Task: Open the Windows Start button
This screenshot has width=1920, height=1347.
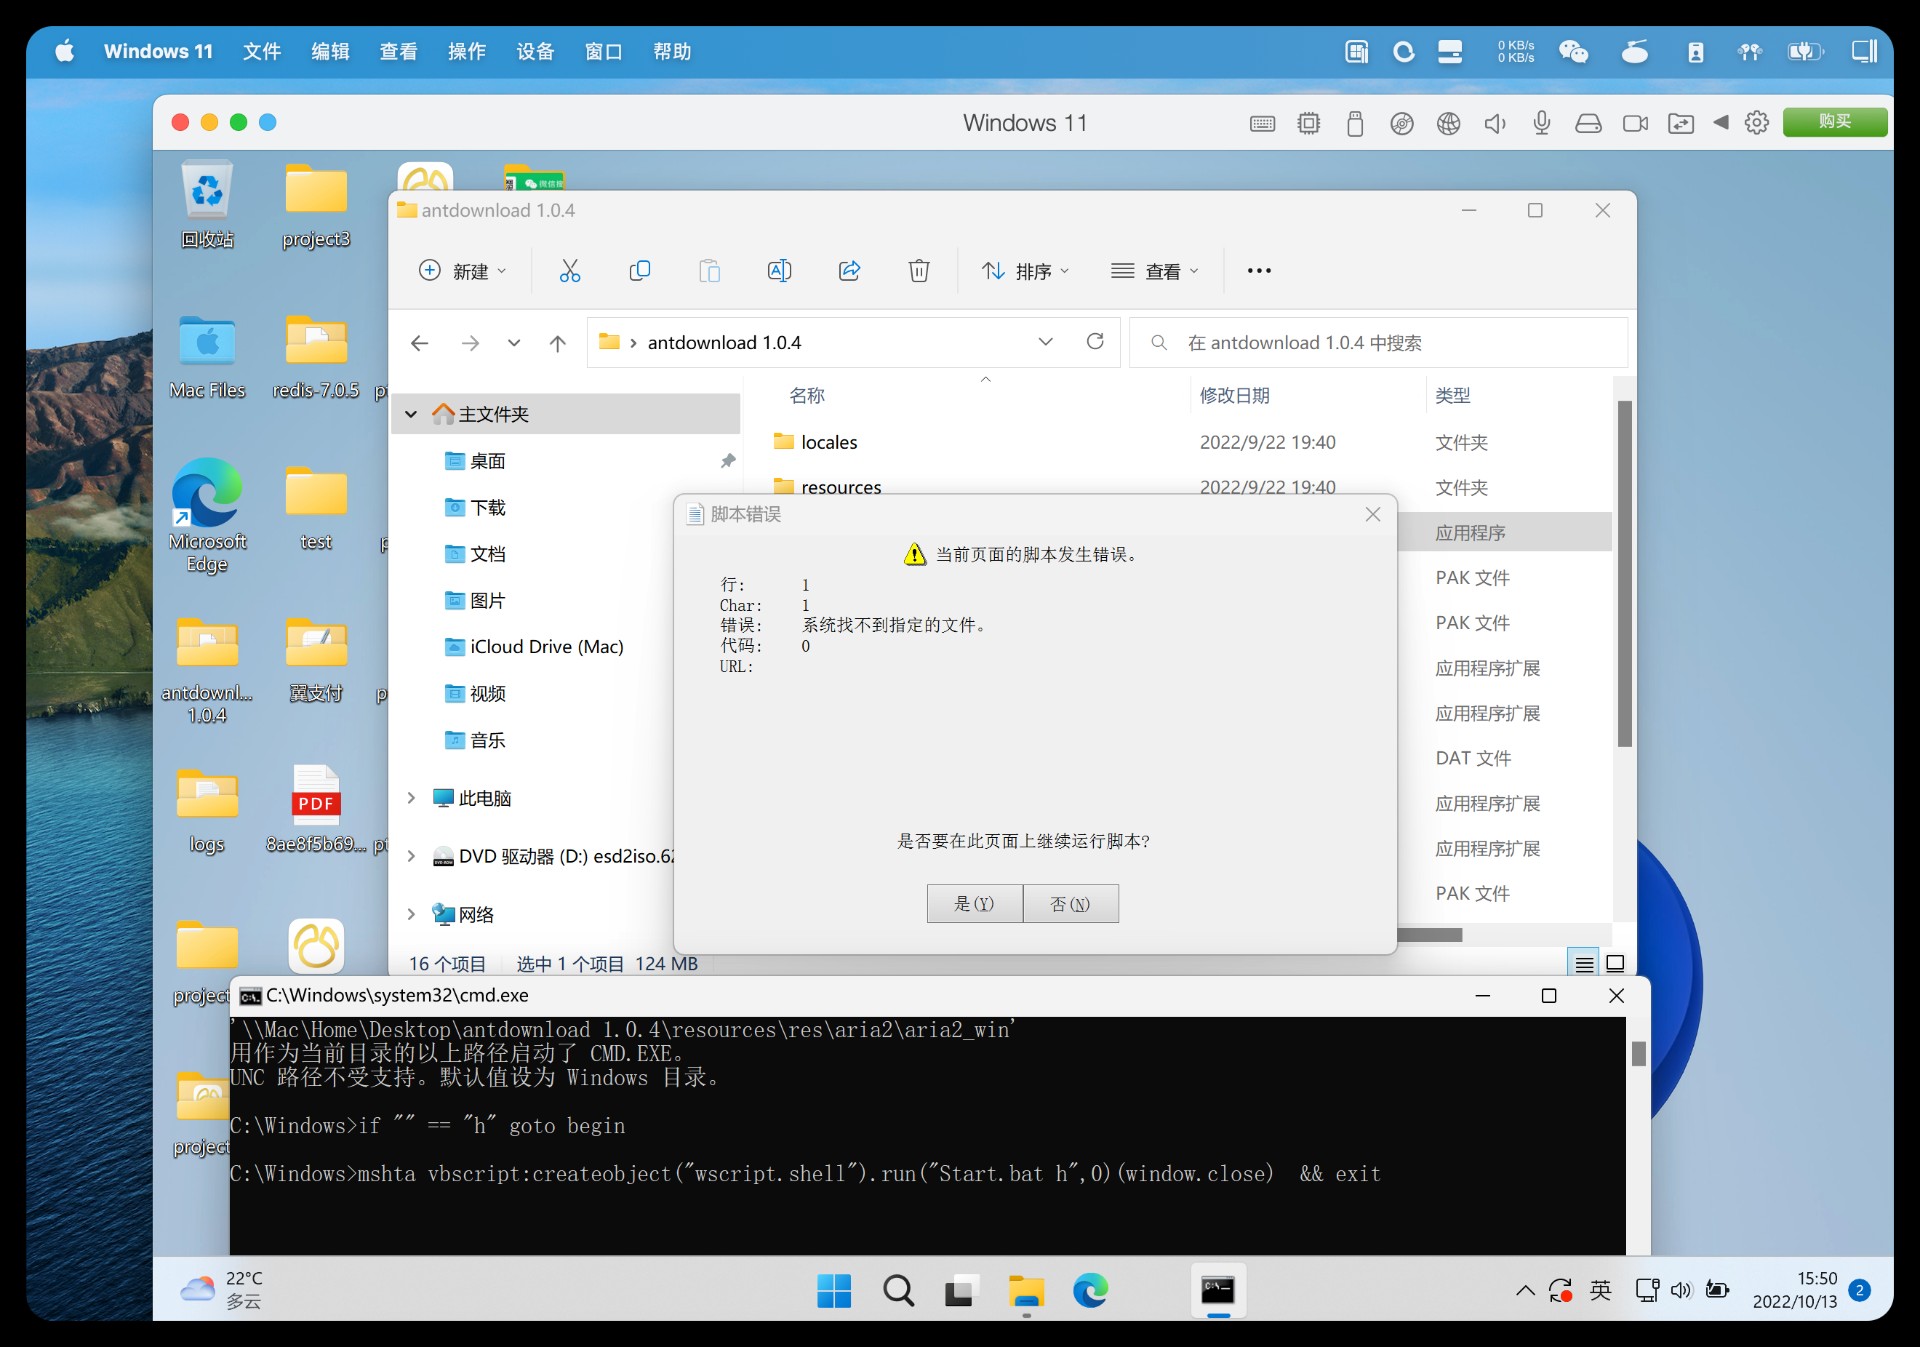Action: pyautogui.click(x=834, y=1290)
